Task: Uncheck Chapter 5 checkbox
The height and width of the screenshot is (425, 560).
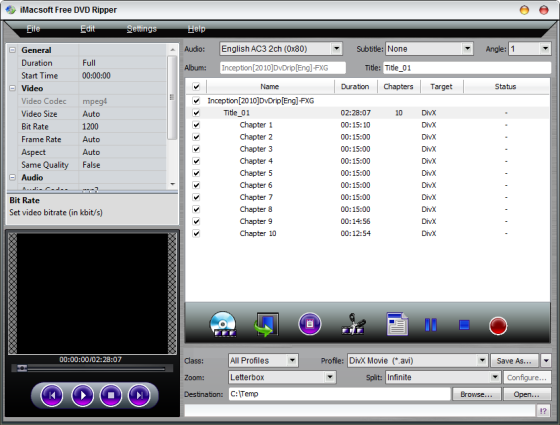Action: pyautogui.click(x=196, y=173)
